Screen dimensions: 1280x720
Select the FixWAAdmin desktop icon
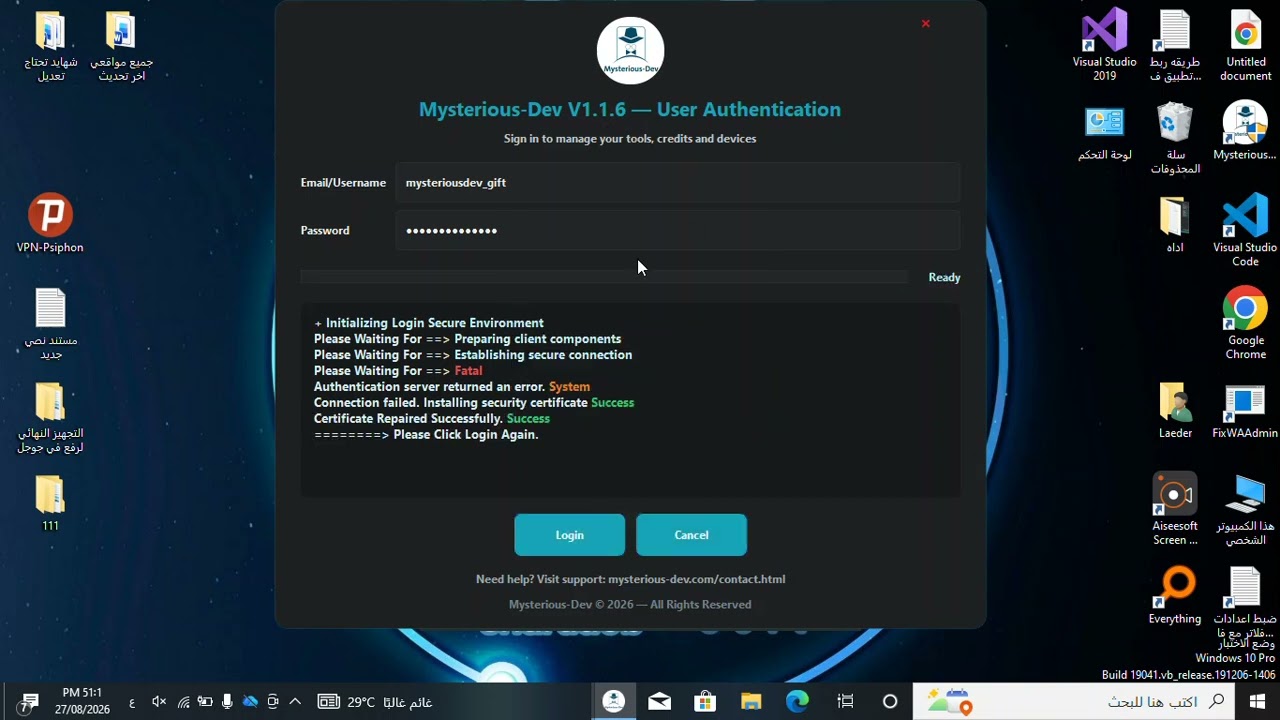pyautogui.click(x=1245, y=410)
